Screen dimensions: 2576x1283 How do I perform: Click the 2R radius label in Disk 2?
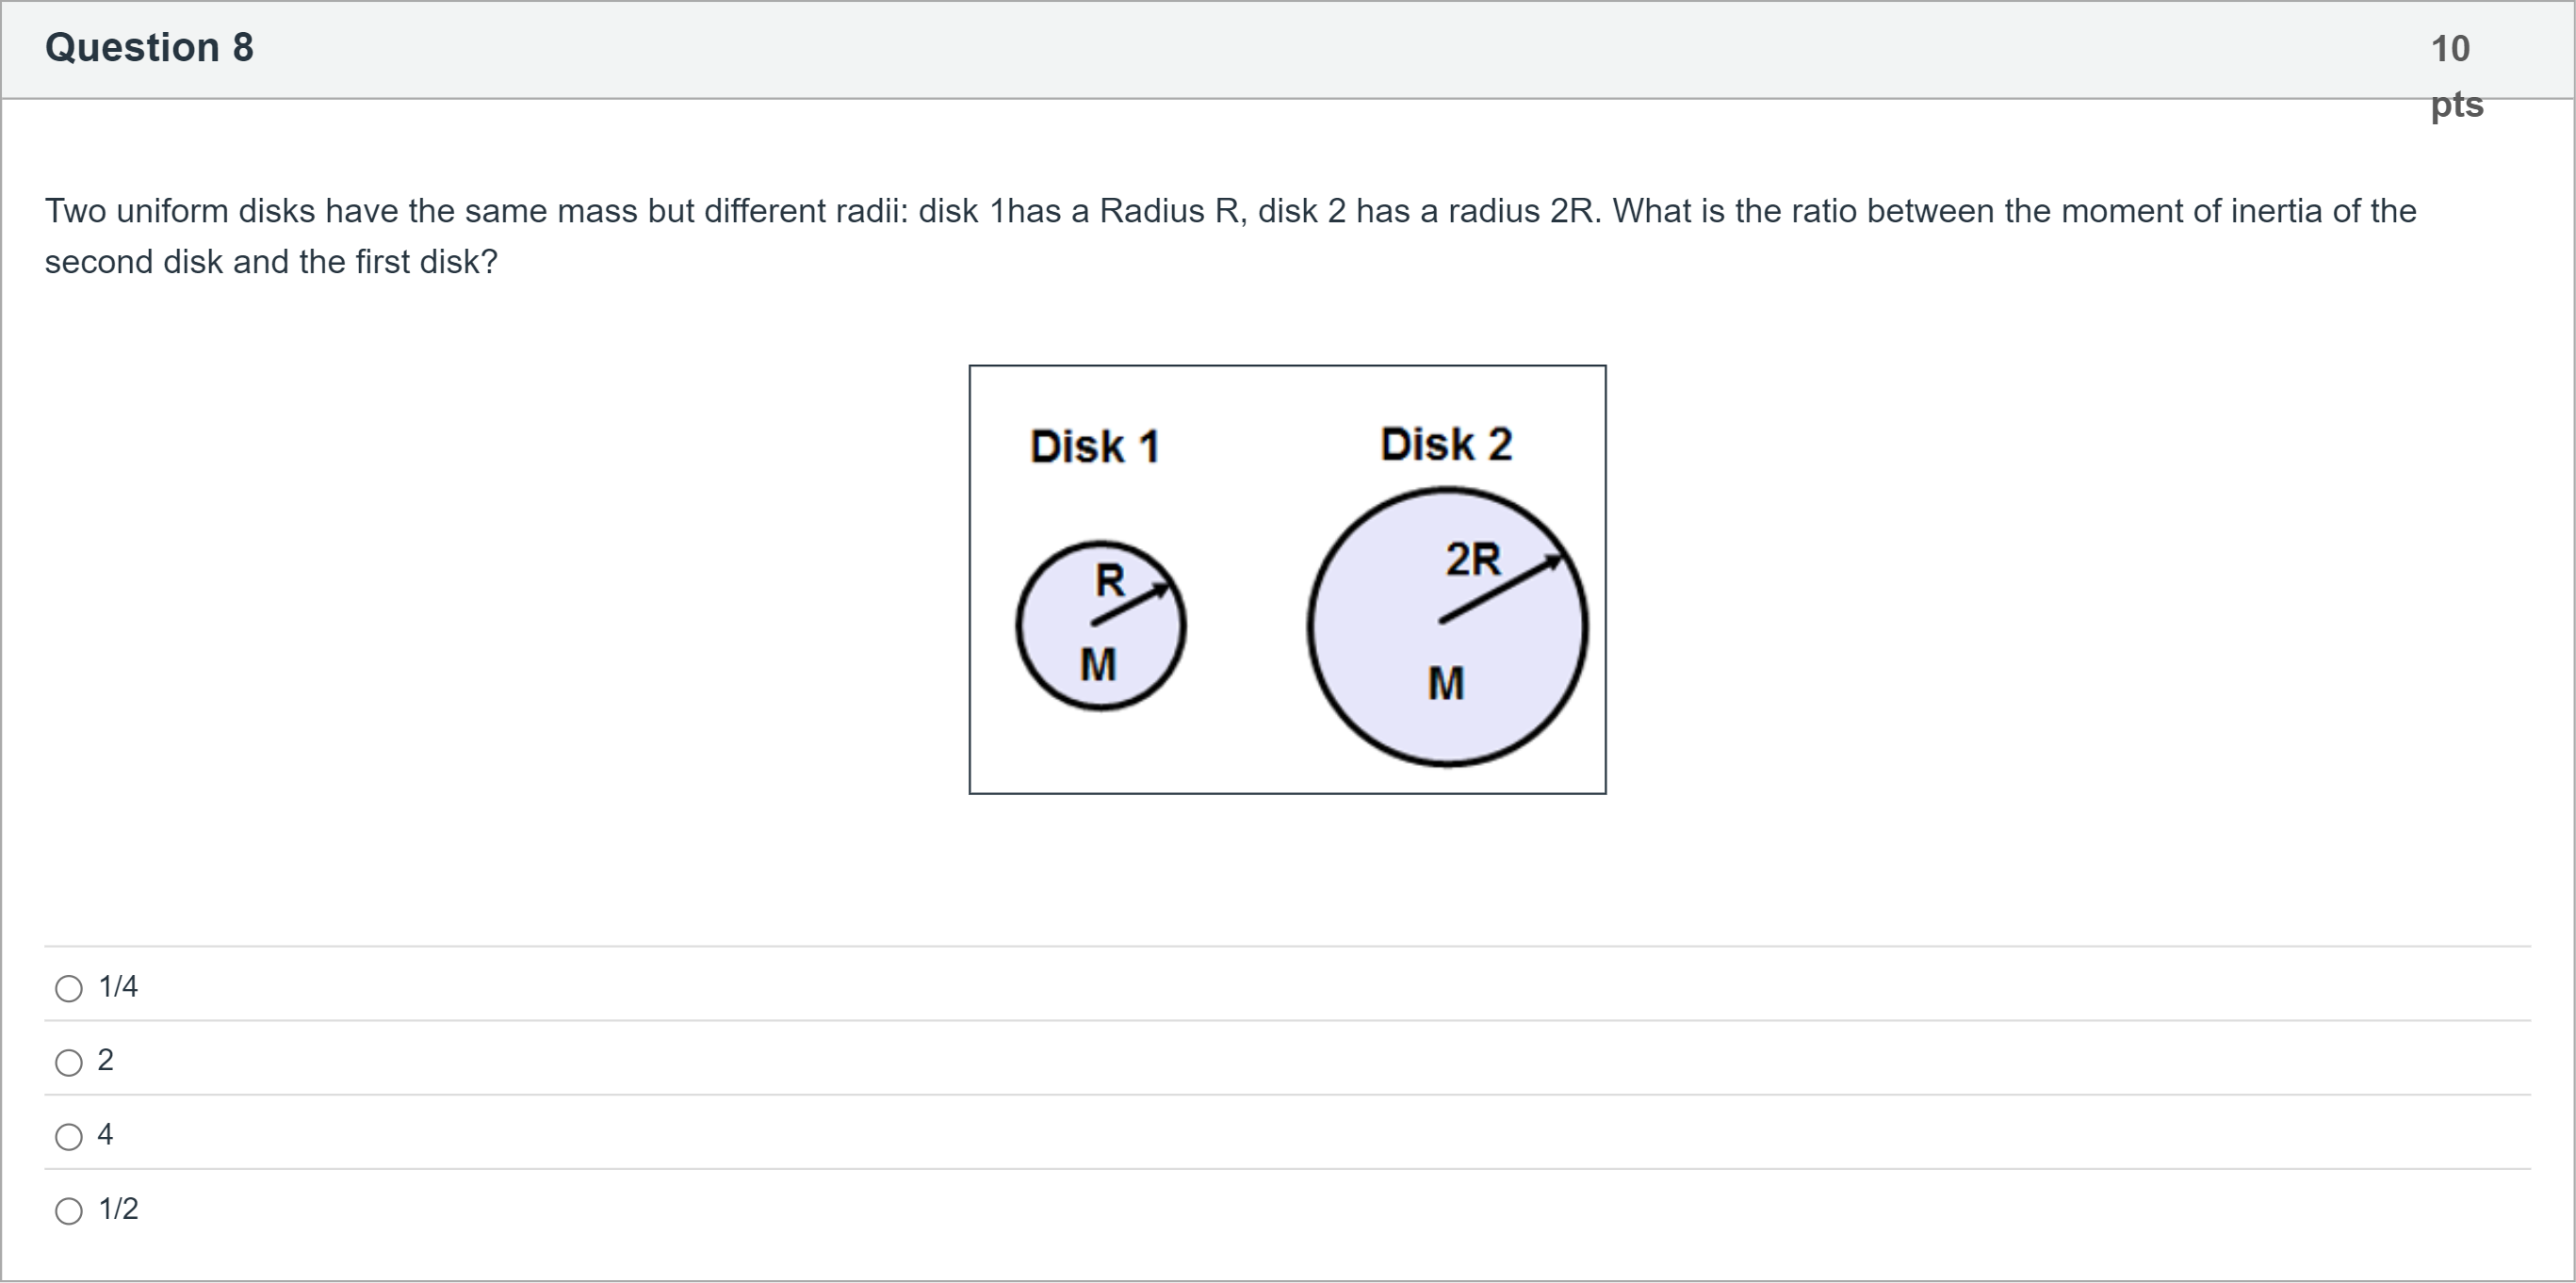tap(1473, 558)
